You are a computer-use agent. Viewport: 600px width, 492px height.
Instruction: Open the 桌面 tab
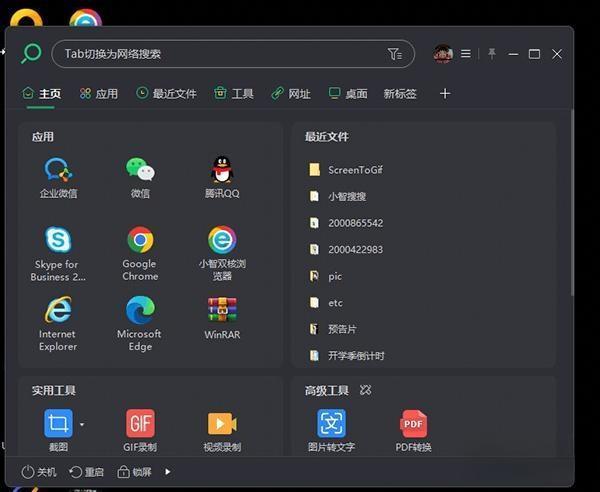pyautogui.click(x=348, y=93)
